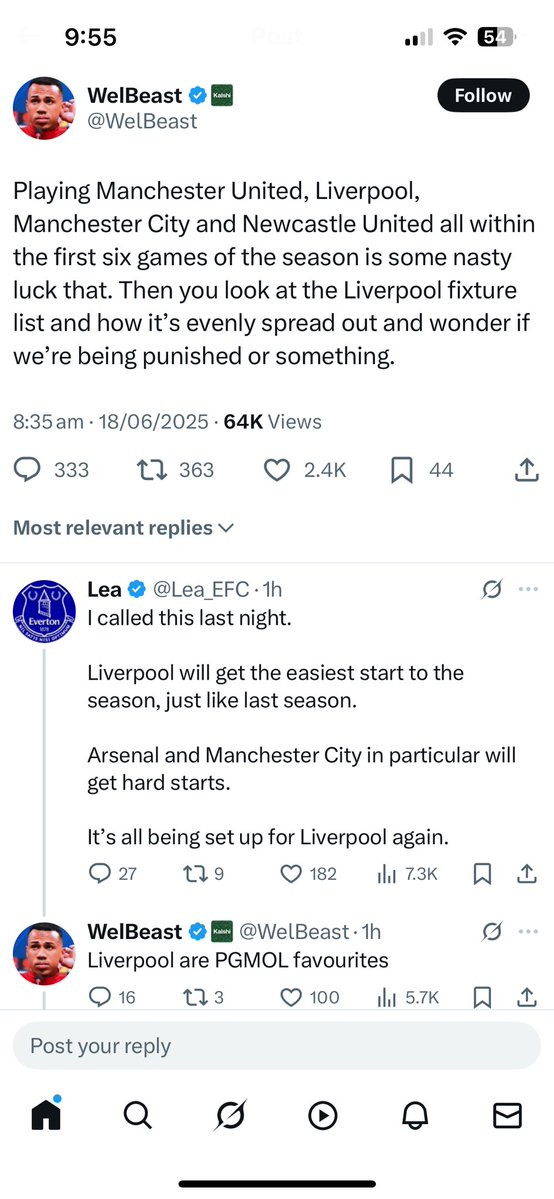Follow the WelBeast account
554x1199 pixels.
pos(483,96)
